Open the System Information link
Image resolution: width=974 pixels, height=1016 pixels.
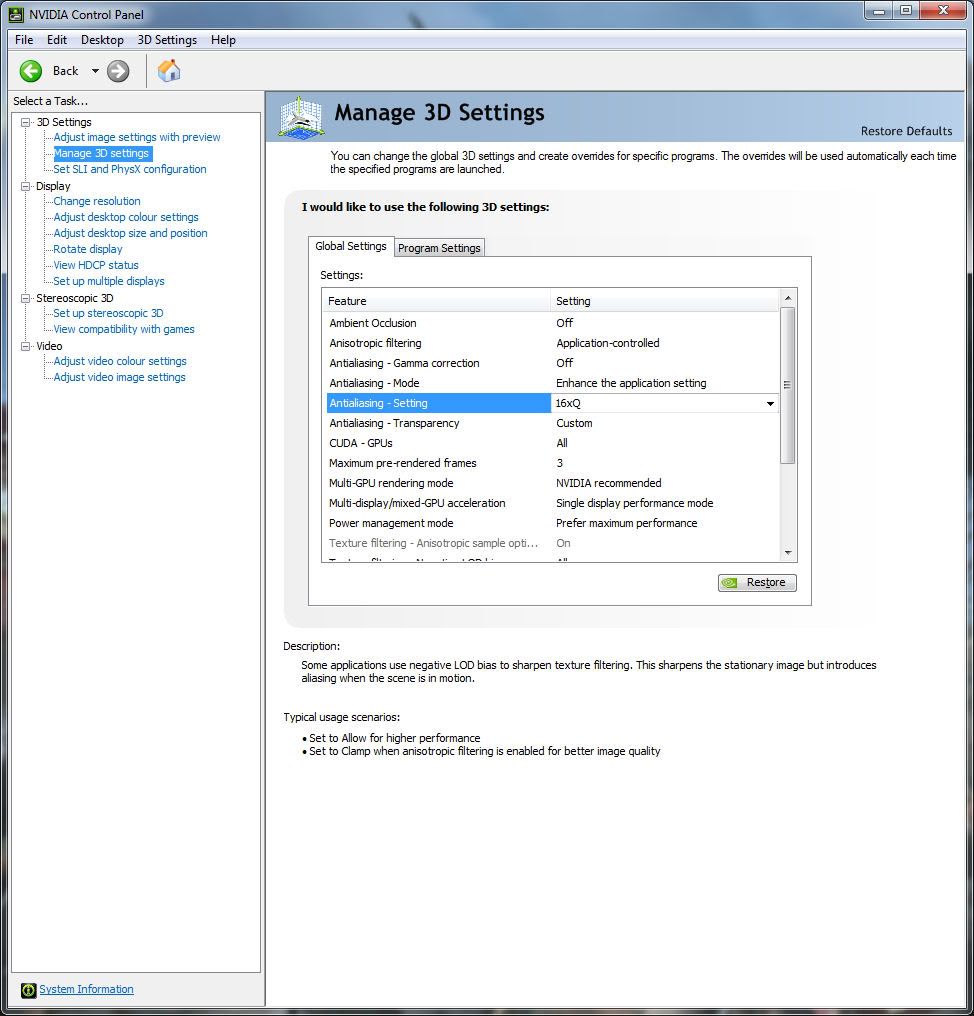tap(86, 989)
